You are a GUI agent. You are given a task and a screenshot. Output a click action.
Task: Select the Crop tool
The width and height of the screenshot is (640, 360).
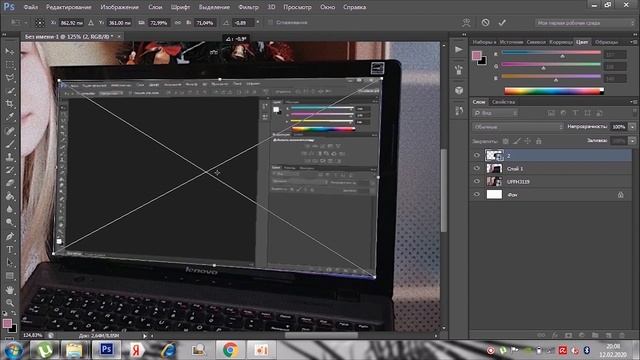(10, 104)
